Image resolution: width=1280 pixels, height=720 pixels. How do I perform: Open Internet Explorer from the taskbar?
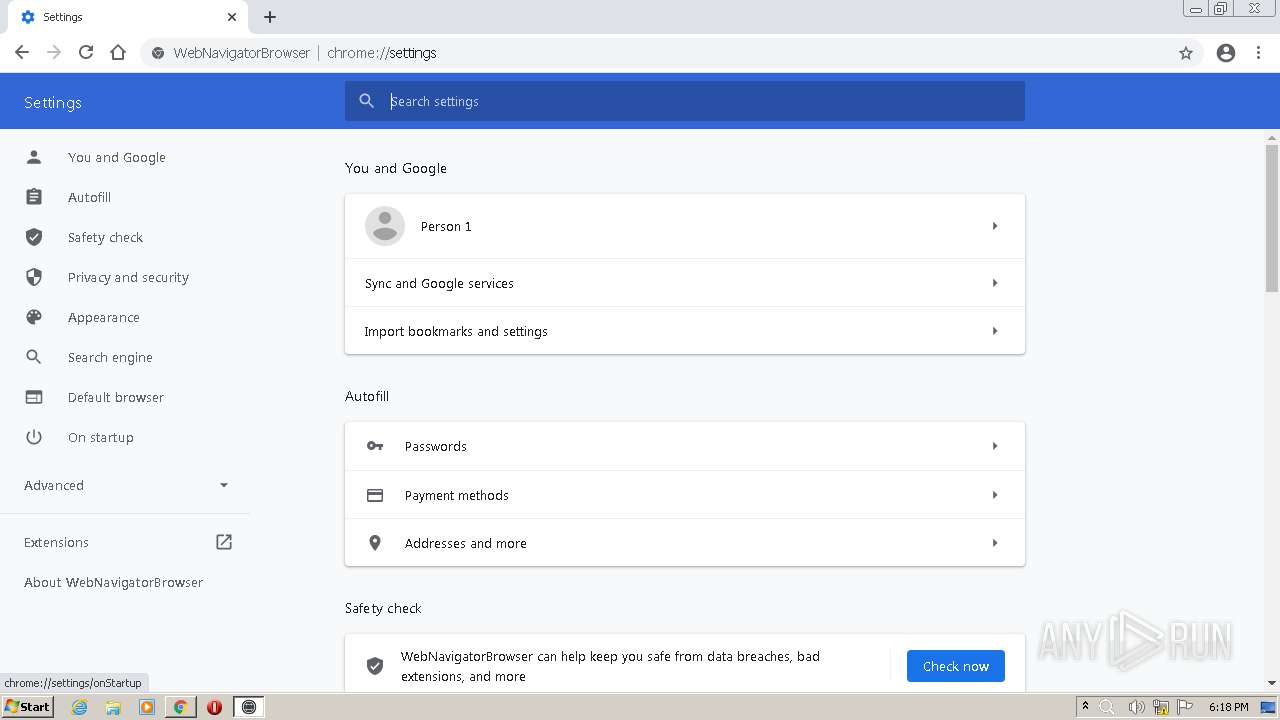pos(80,707)
